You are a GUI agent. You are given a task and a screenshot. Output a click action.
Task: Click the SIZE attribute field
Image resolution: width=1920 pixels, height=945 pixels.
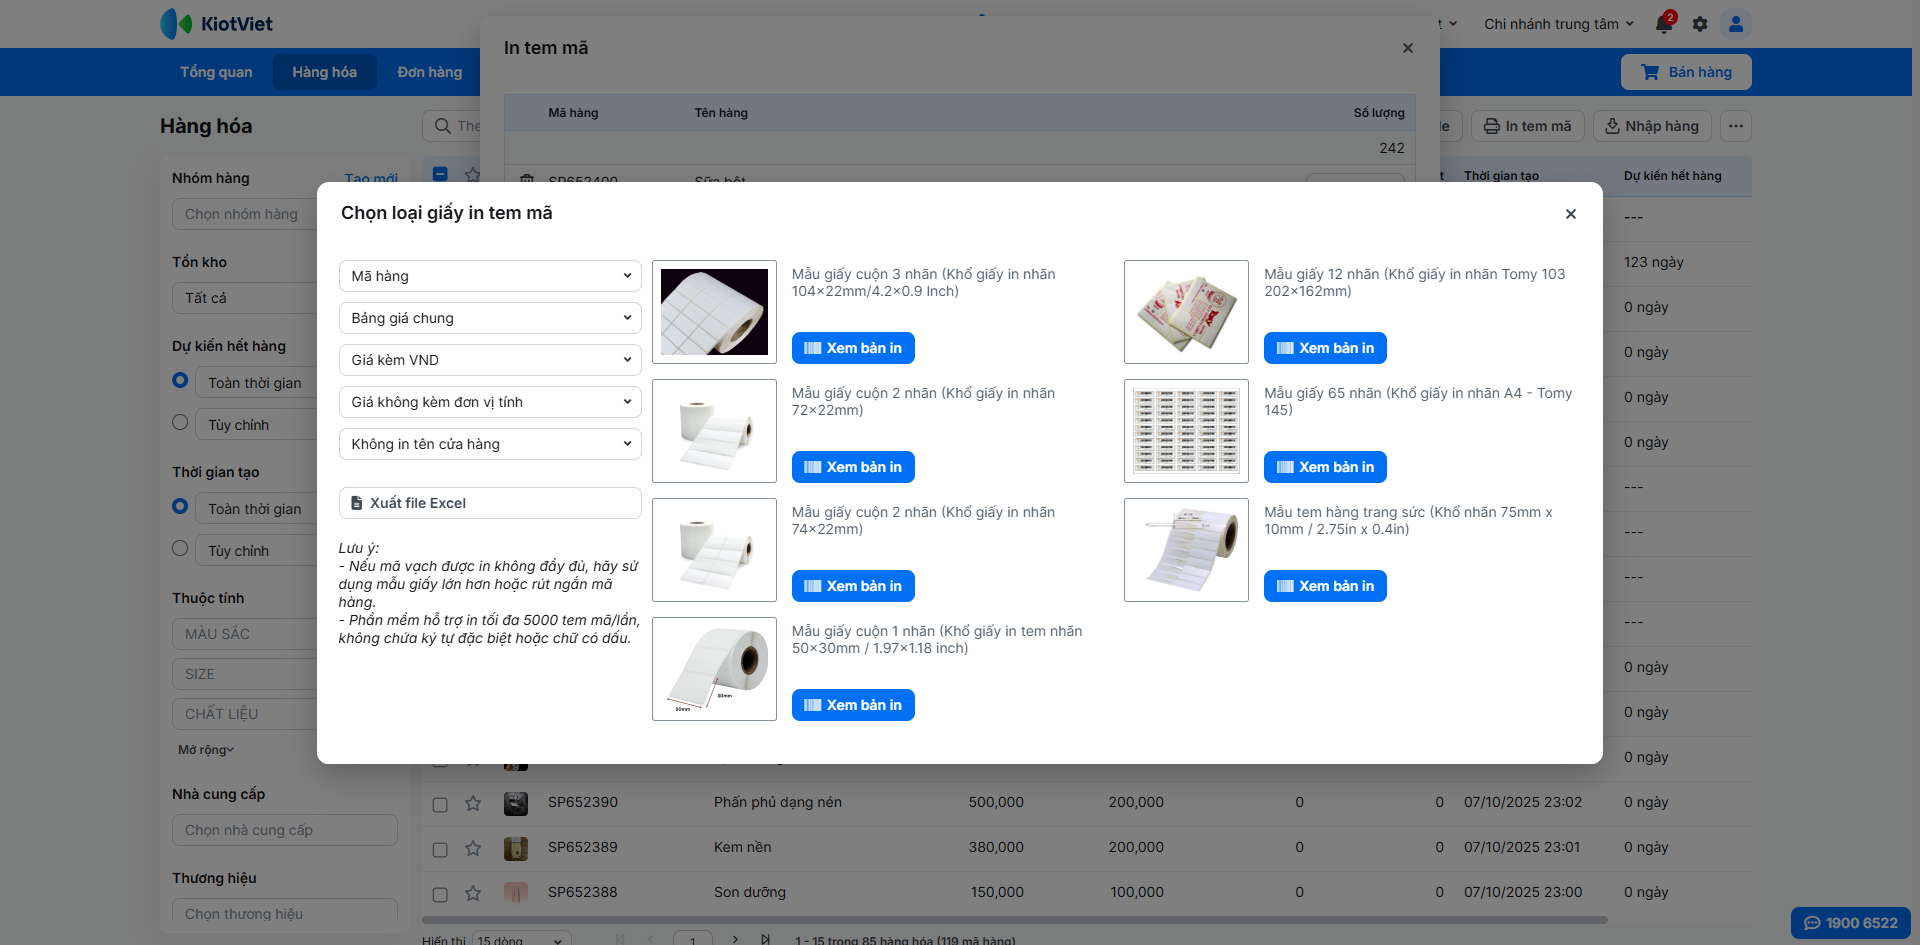pyautogui.click(x=245, y=674)
